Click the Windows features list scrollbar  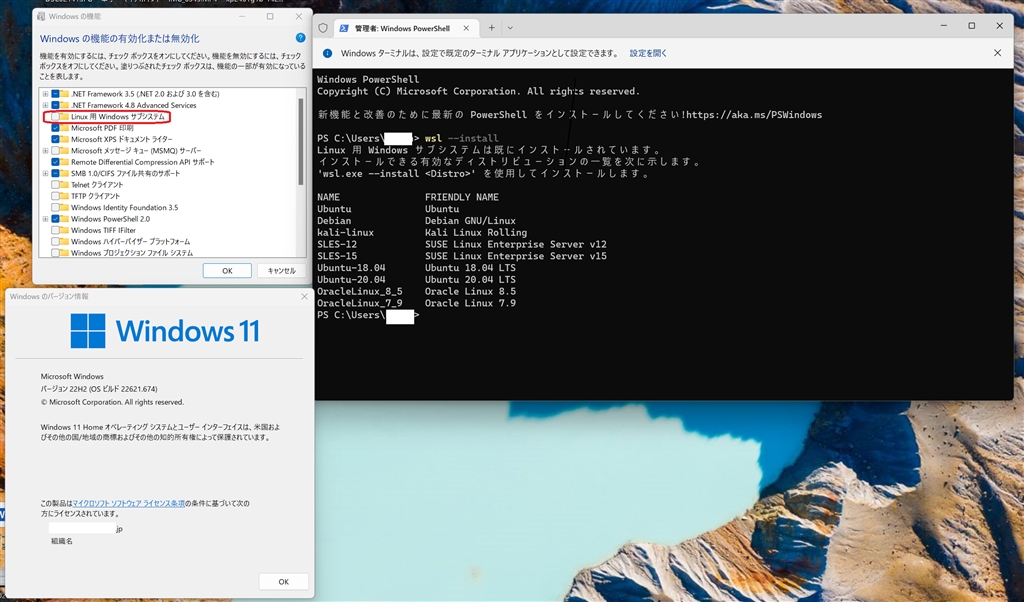[301, 141]
